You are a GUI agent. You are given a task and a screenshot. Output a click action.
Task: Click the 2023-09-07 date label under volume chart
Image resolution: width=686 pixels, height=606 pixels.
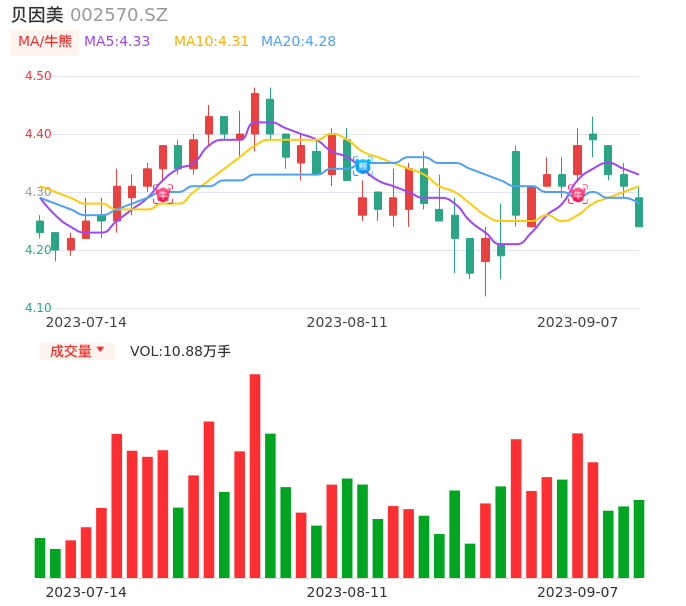pyautogui.click(x=578, y=592)
